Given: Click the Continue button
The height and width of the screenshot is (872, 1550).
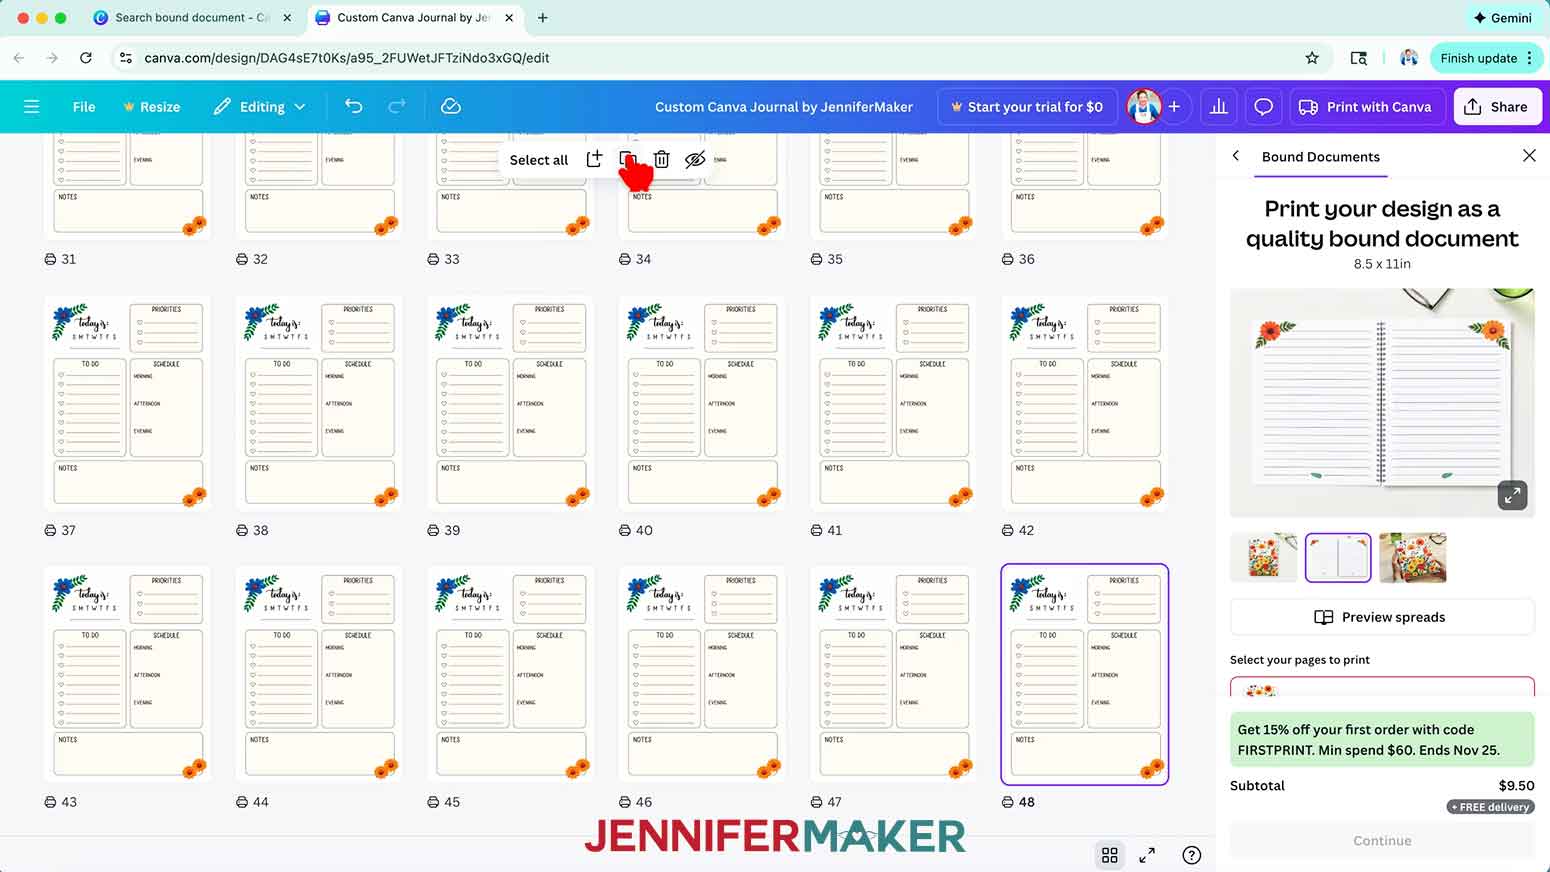Looking at the screenshot, I should click(1382, 841).
